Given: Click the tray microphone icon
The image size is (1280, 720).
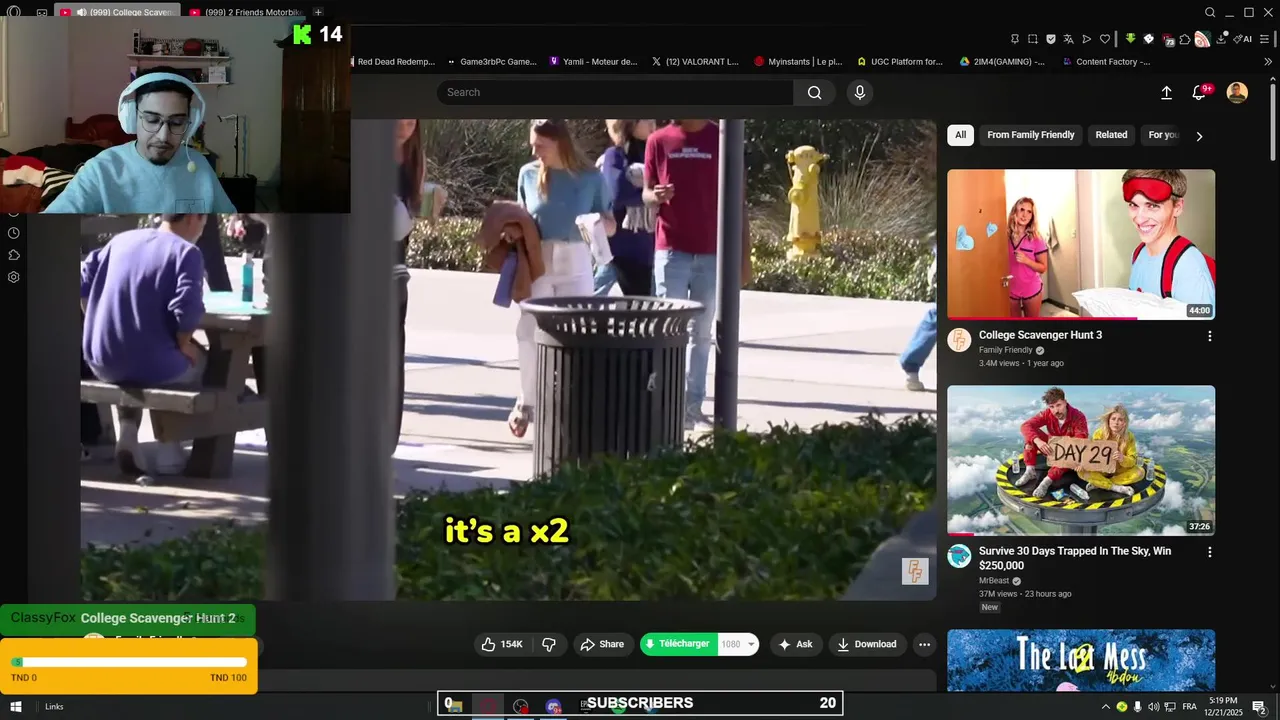Looking at the screenshot, I should point(1138,707).
